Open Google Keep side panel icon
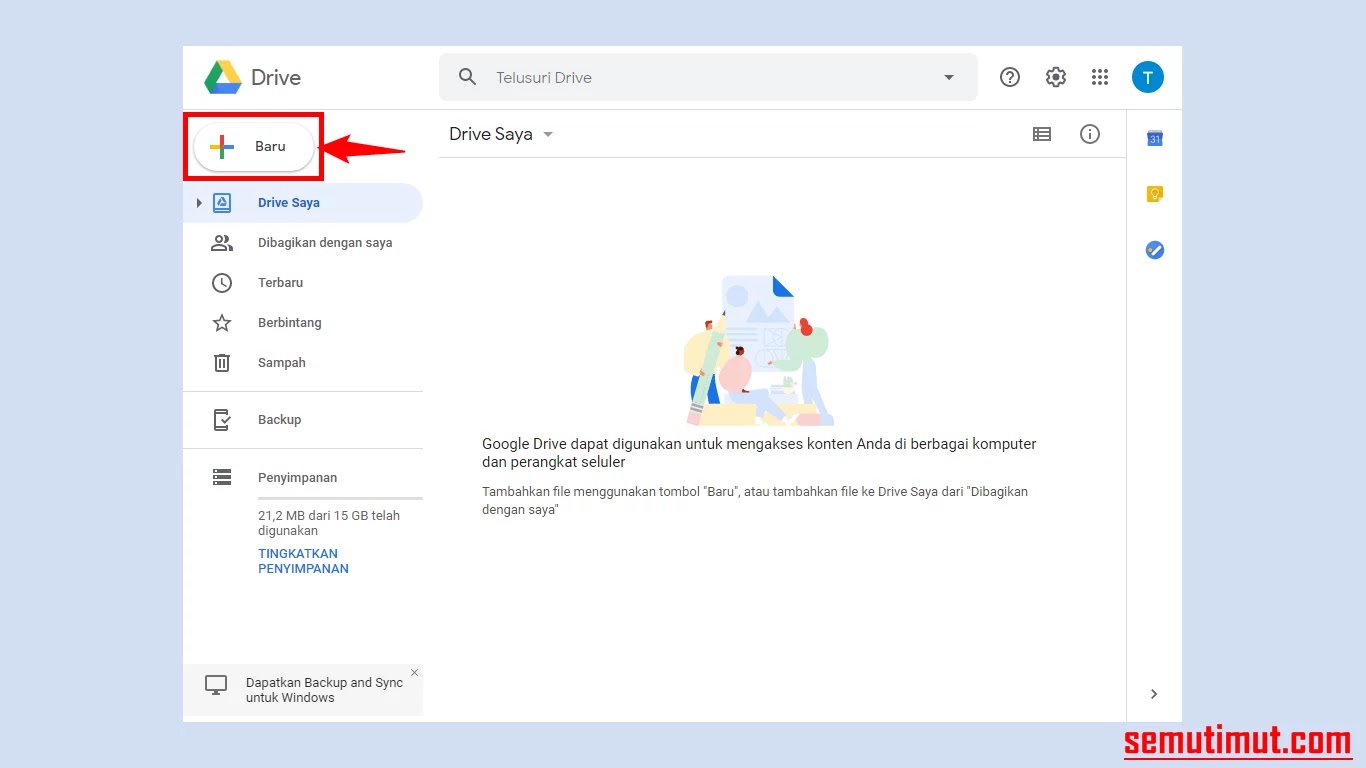This screenshot has height=768, width=1366. [x=1155, y=194]
